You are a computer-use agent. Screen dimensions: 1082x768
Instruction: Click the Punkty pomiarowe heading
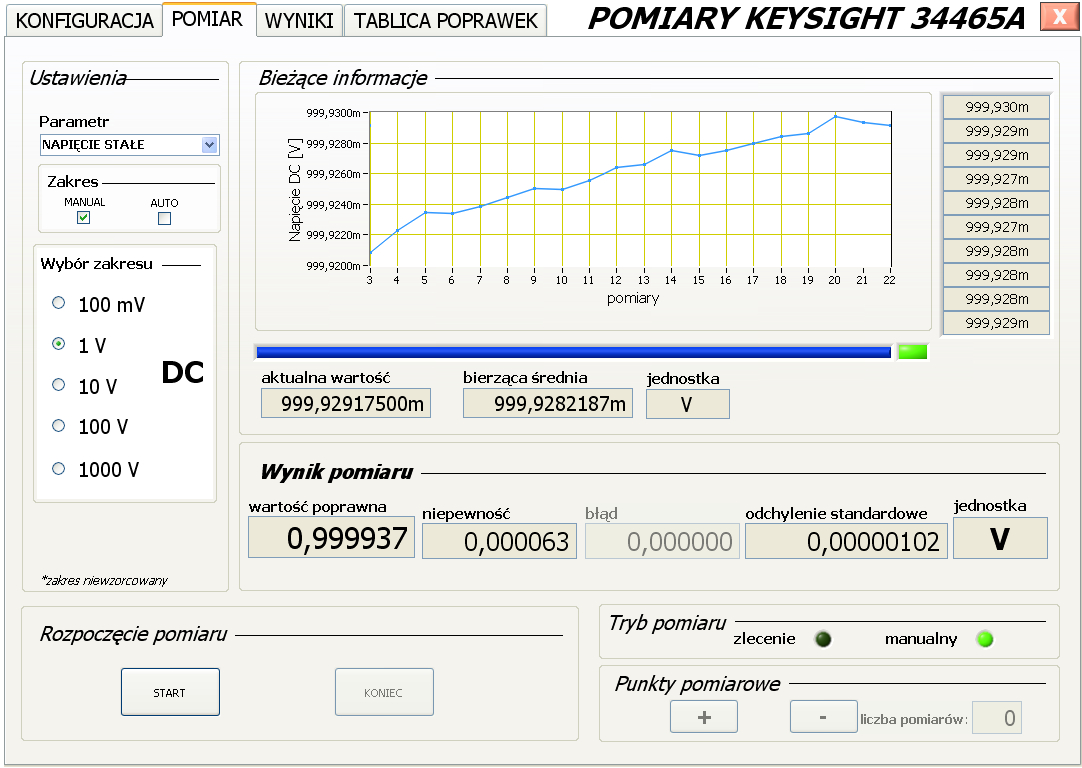[x=698, y=684]
